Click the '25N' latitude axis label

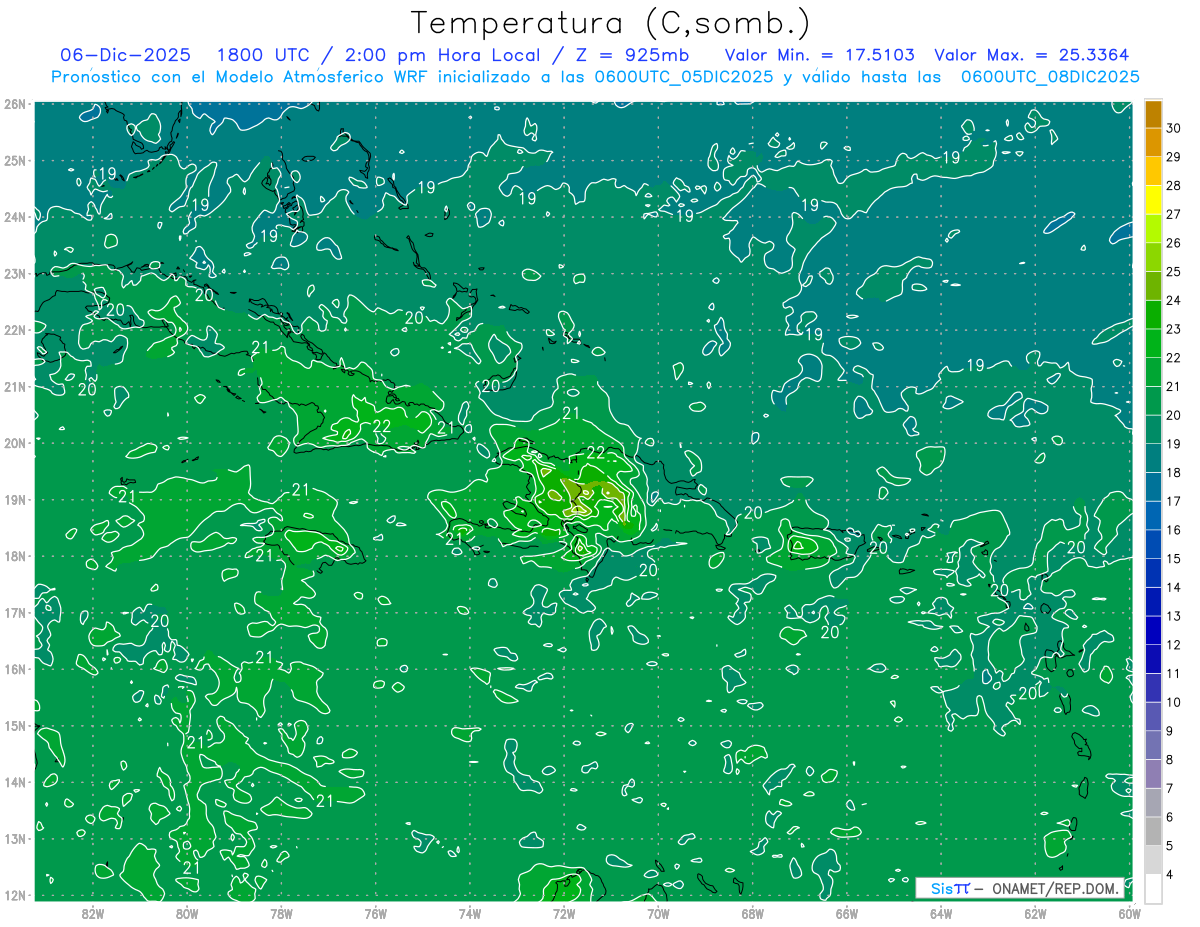coord(14,160)
